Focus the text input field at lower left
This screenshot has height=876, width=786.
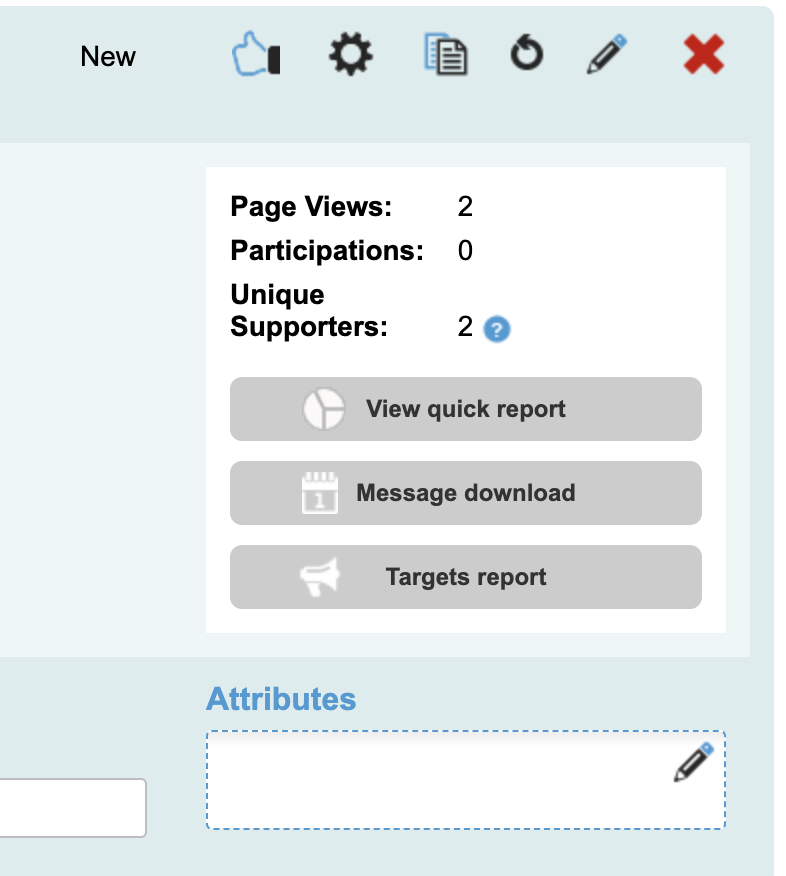[x=72, y=807]
